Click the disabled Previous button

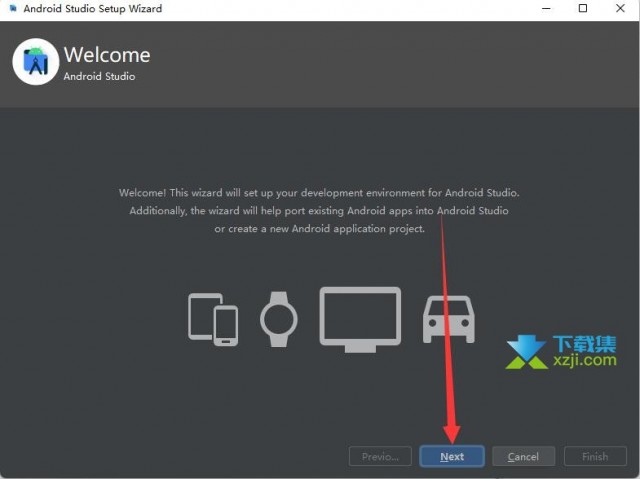tap(380, 456)
